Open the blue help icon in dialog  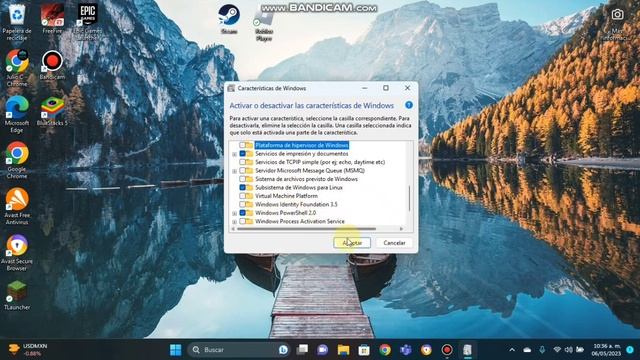(409, 105)
